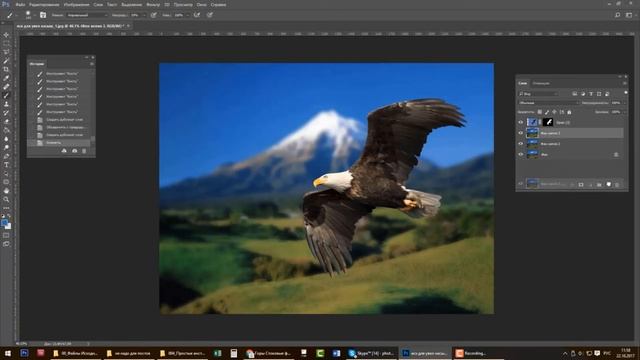The height and width of the screenshot is (360, 640).
Task: Select the History Brush tool
Action: [6, 113]
